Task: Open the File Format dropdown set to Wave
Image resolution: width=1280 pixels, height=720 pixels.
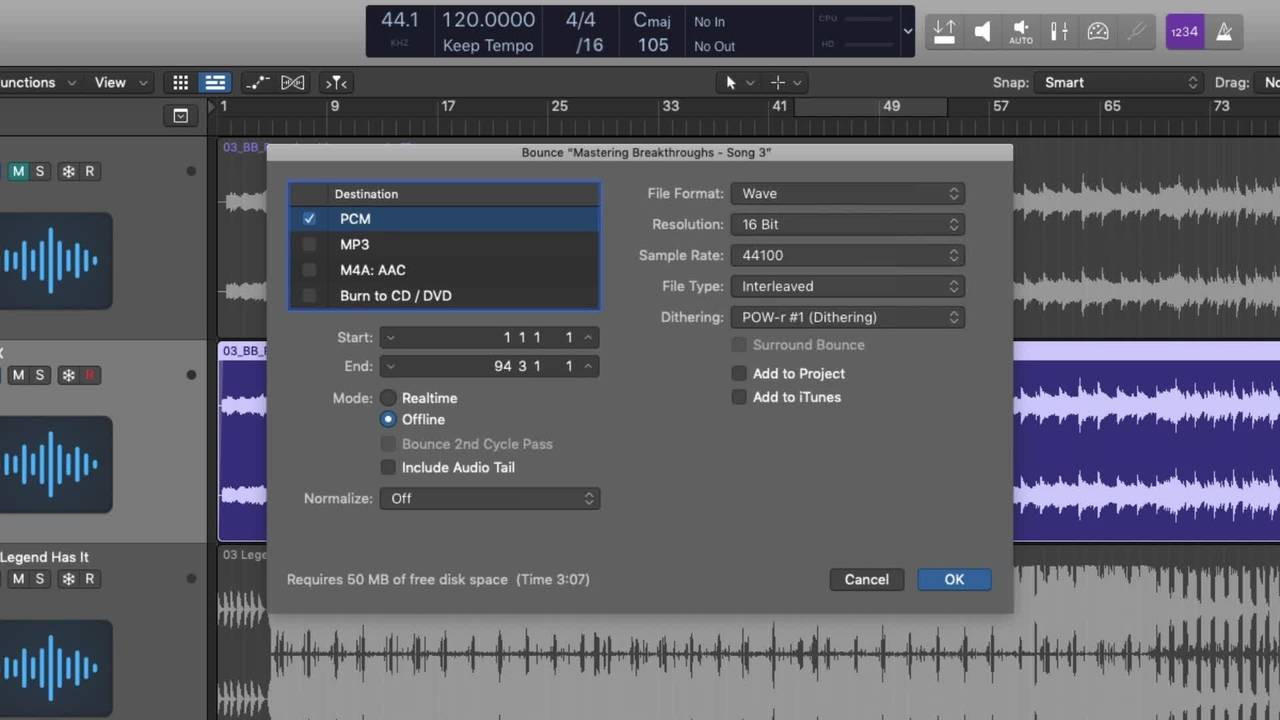Action: tap(847, 194)
